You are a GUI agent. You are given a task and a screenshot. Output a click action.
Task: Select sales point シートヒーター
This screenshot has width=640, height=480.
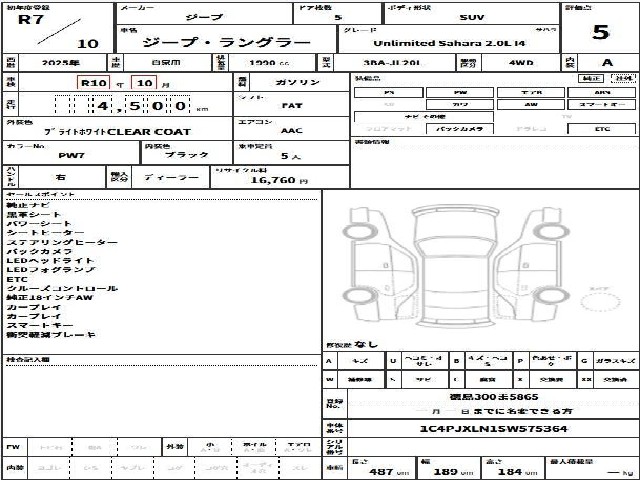[45, 233]
